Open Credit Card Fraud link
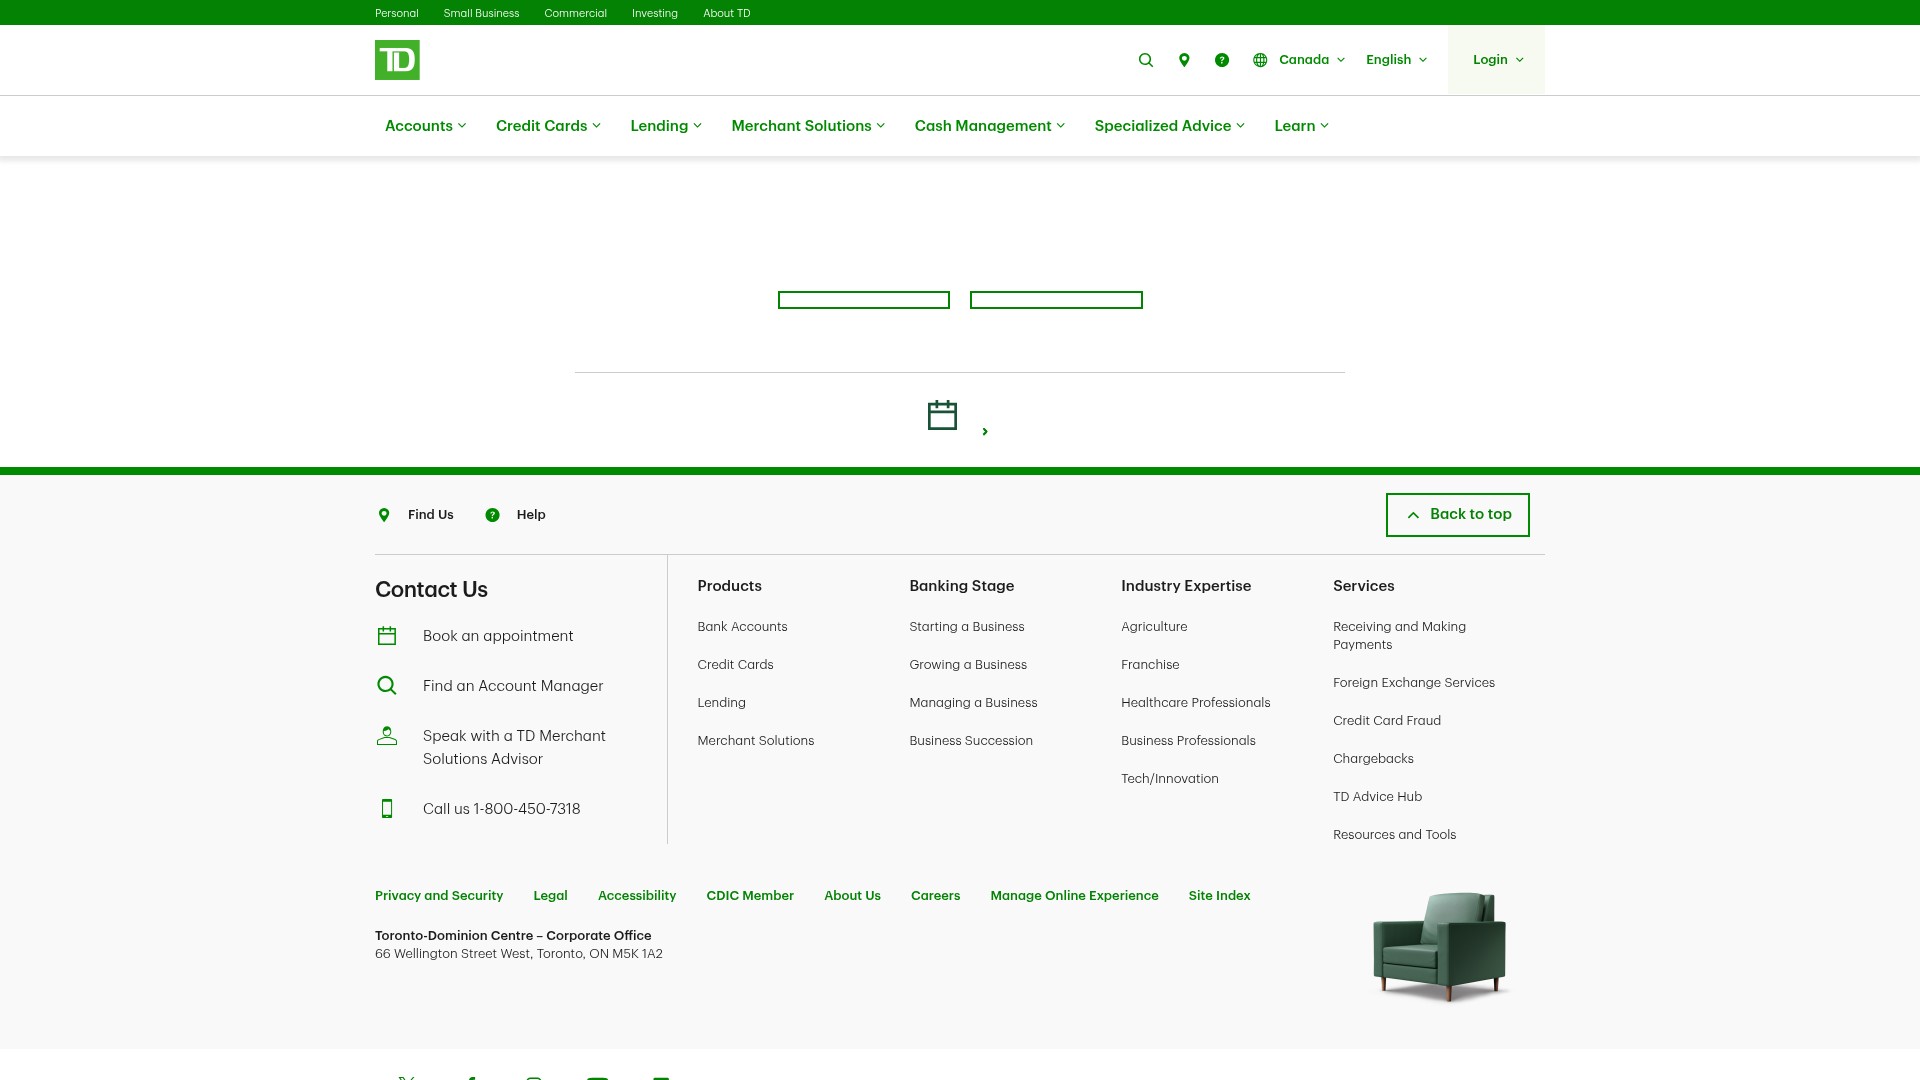1920x1080 pixels. tap(1386, 721)
